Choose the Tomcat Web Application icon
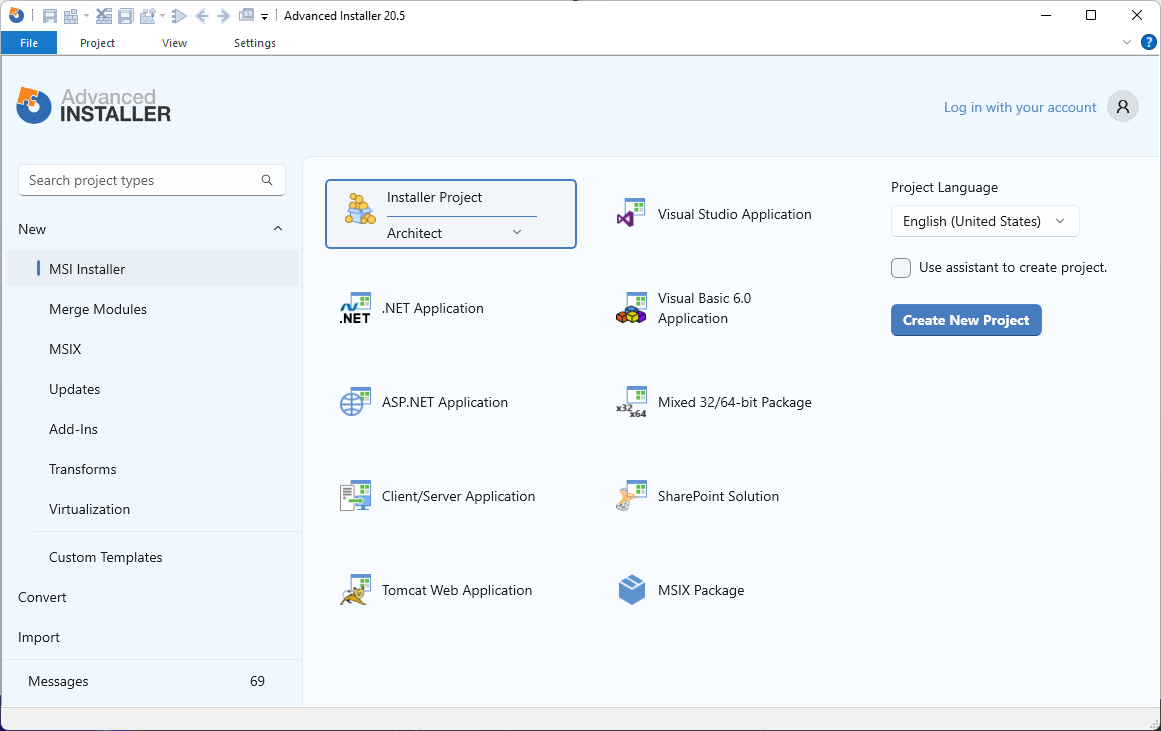The width and height of the screenshot is (1161, 731). click(x=355, y=590)
